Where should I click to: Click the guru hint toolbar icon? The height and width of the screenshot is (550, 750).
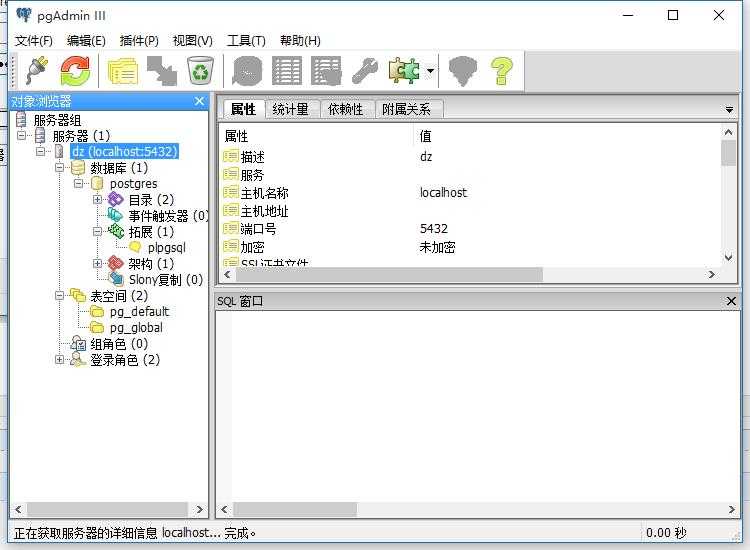[x=462, y=71]
